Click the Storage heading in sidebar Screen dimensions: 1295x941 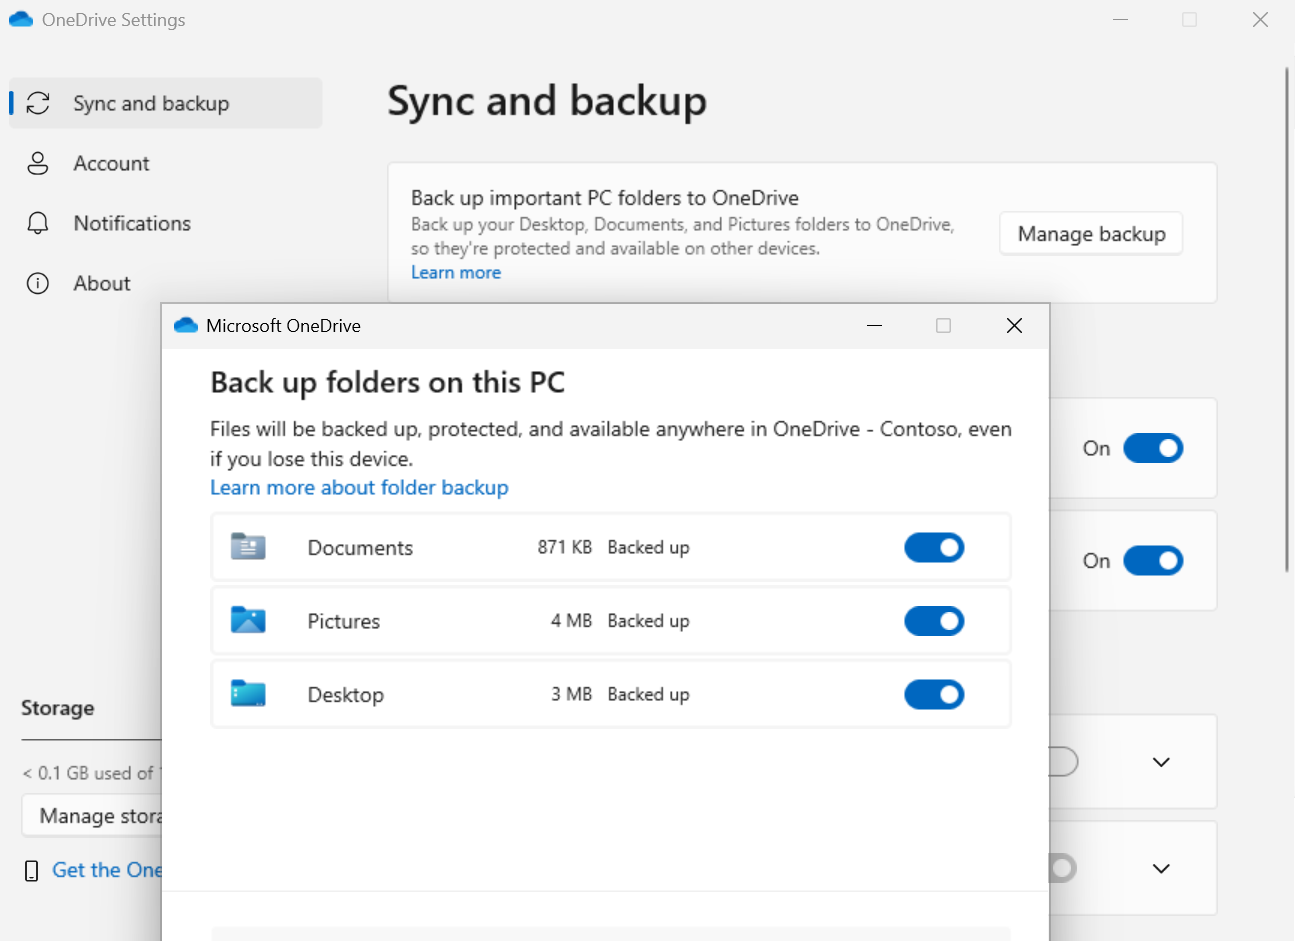point(57,707)
